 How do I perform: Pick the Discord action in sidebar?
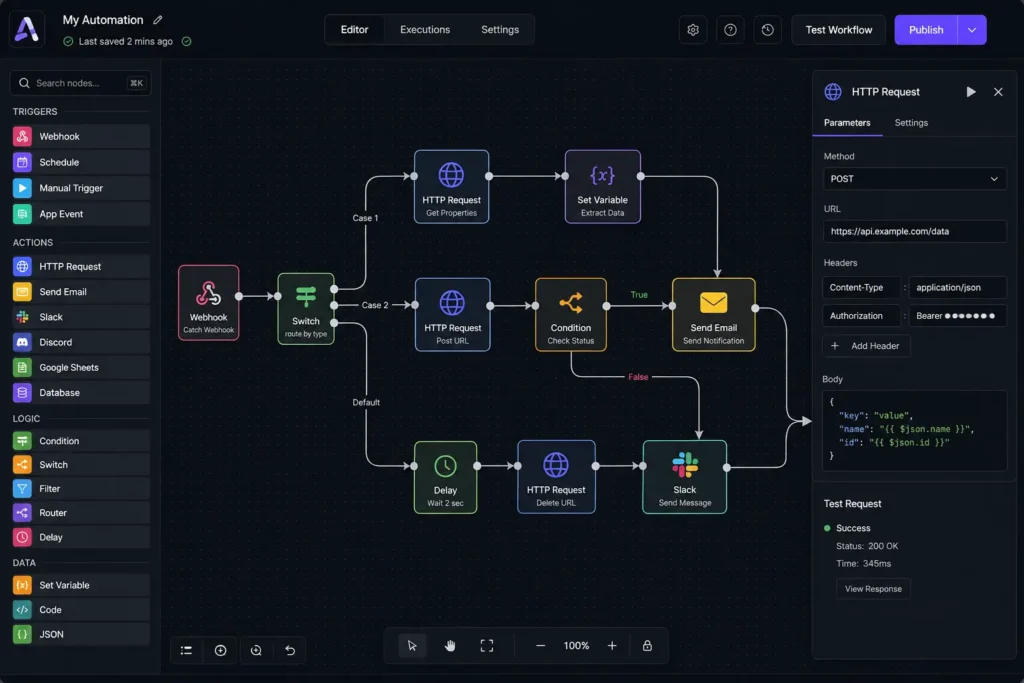point(81,342)
